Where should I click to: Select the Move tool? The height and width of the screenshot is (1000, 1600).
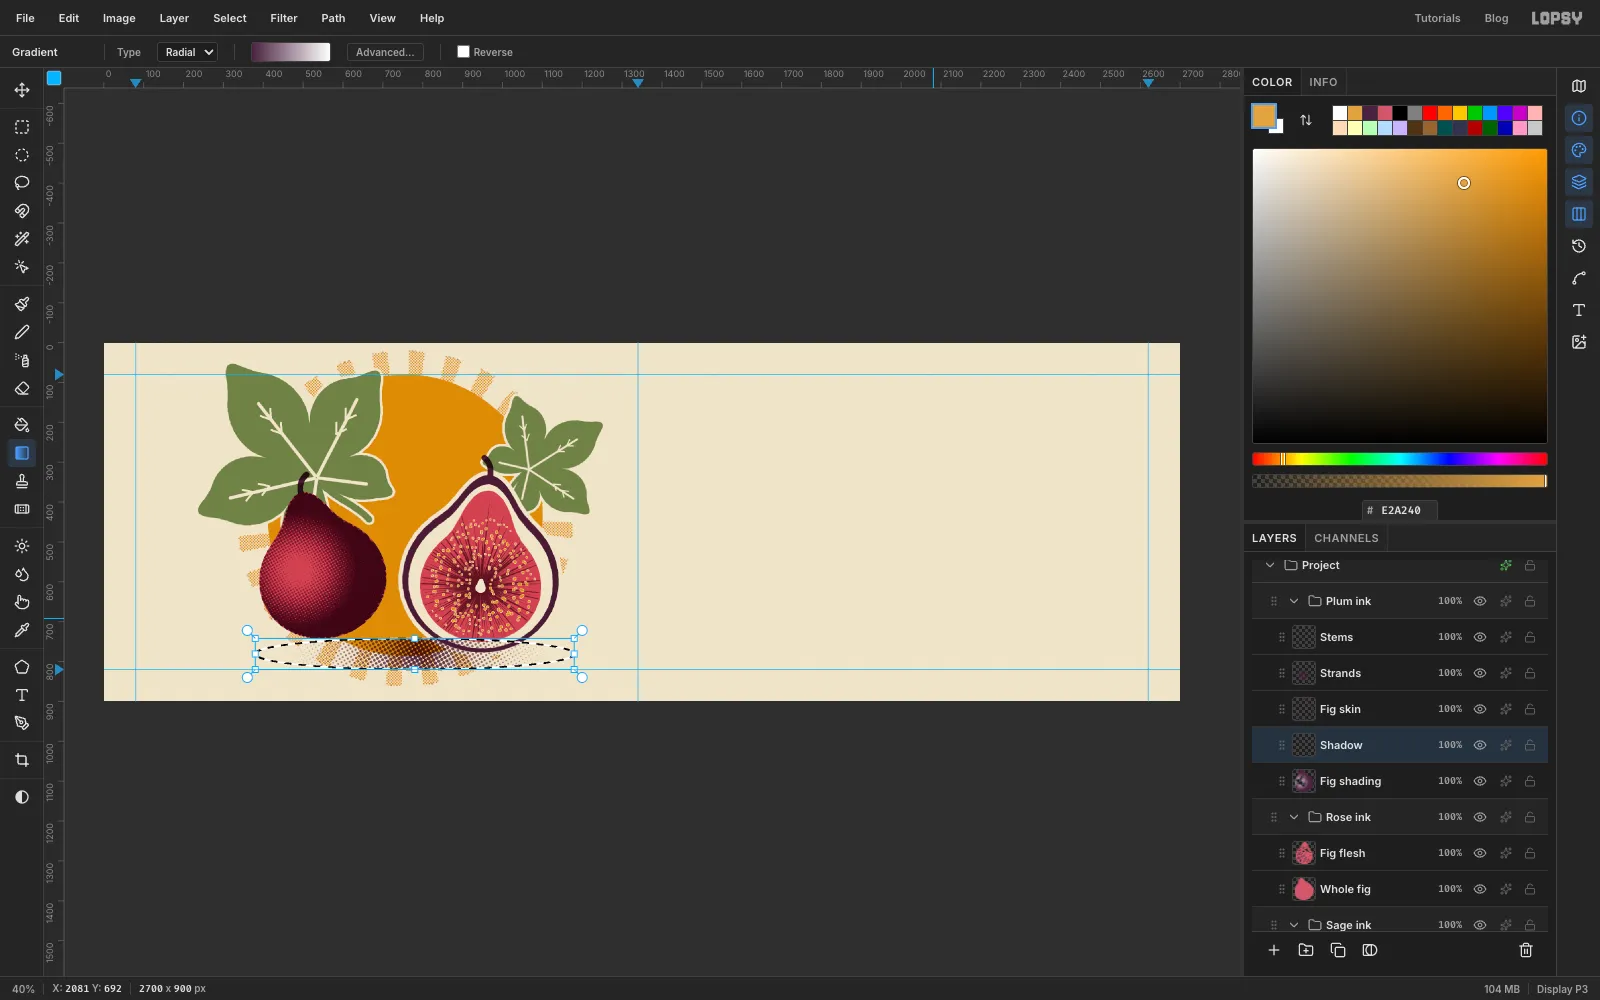coord(22,90)
